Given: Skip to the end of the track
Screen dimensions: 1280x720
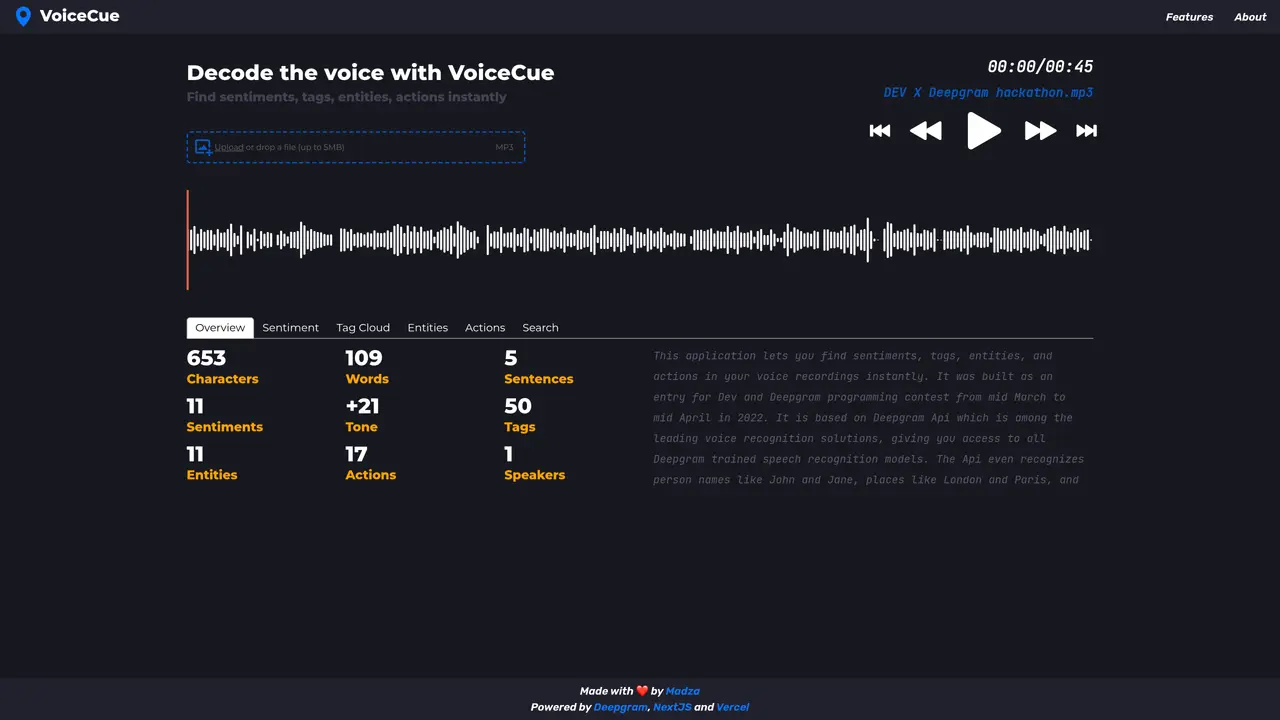Looking at the screenshot, I should point(1087,131).
